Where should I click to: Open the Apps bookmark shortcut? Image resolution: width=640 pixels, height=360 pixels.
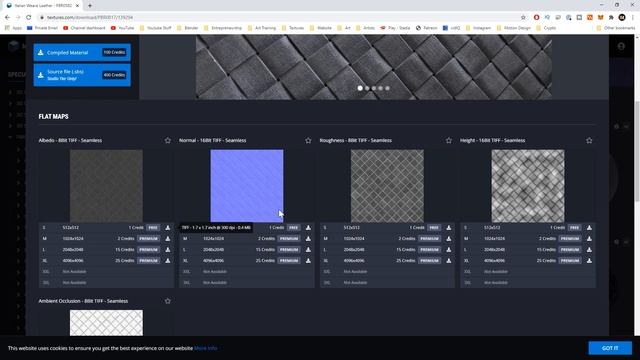pos(13,28)
